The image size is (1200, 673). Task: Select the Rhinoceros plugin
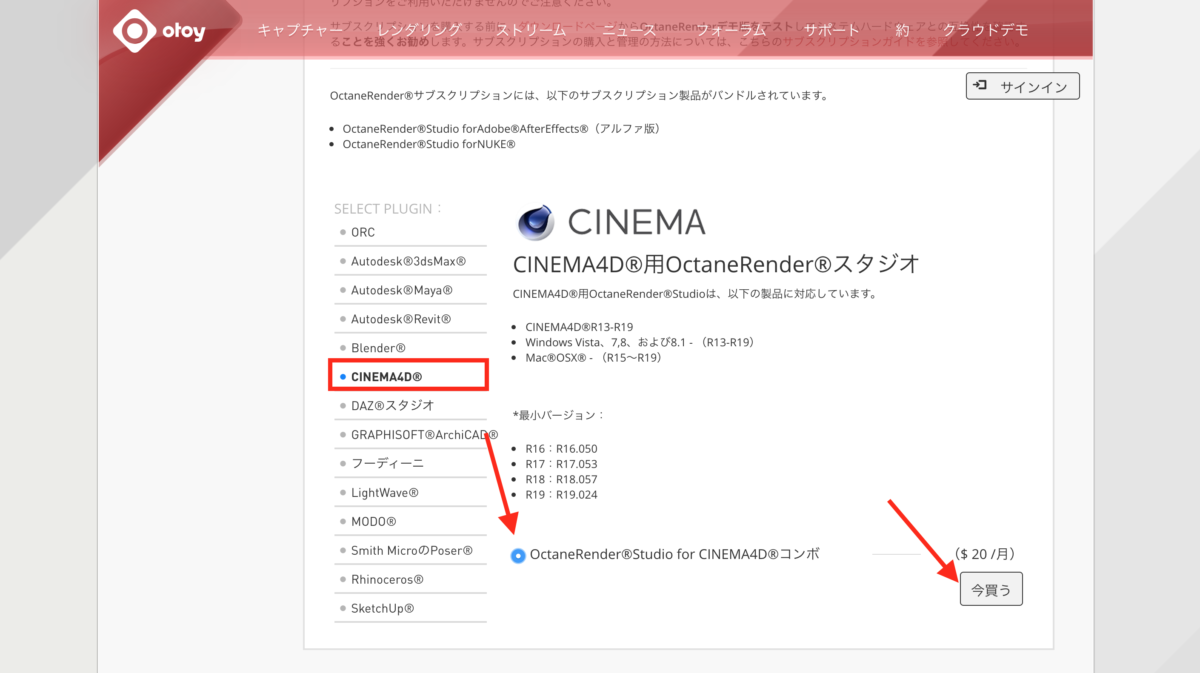[x=387, y=580]
